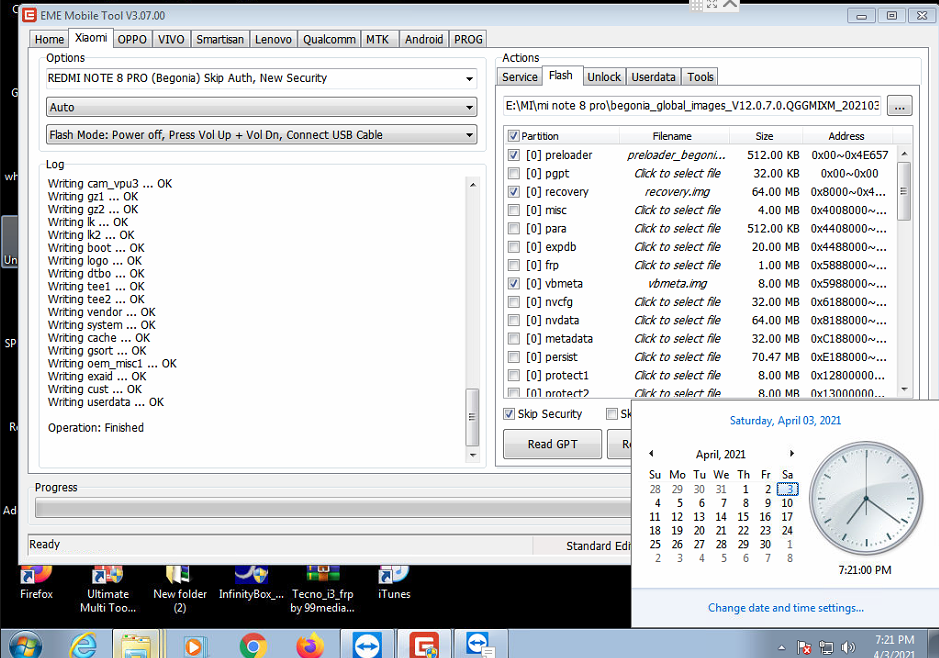Open the Flash Mode dropdown
Screen dimensions: 939x658
coord(262,135)
